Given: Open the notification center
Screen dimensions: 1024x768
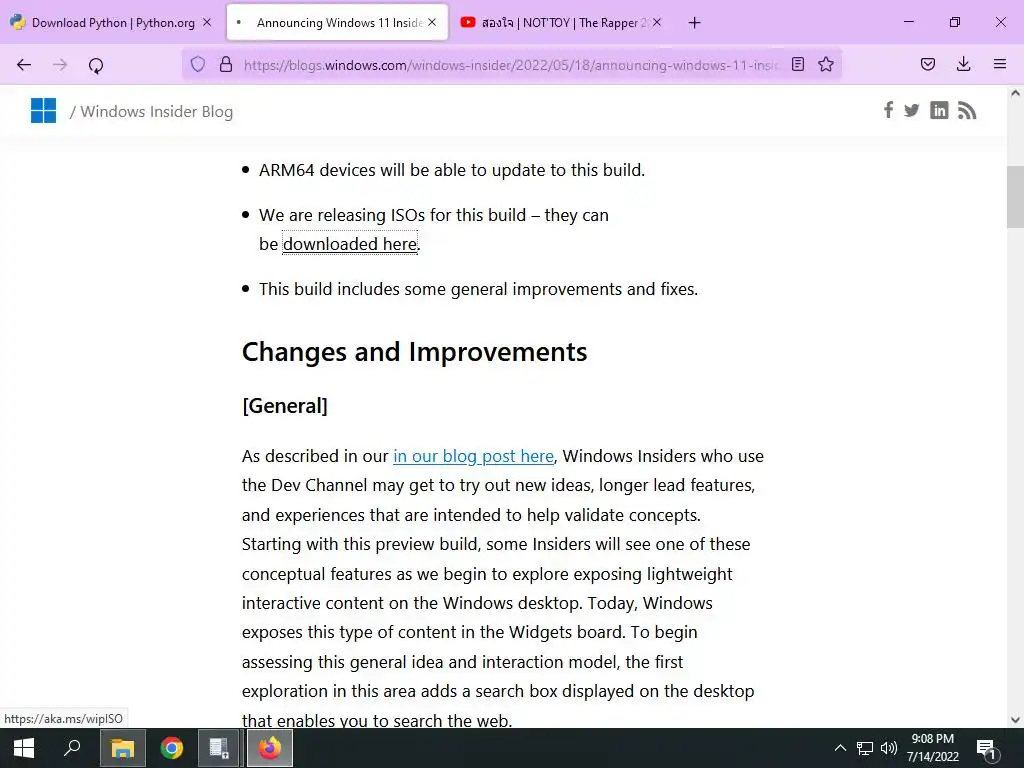Looking at the screenshot, I should [987, 749].
